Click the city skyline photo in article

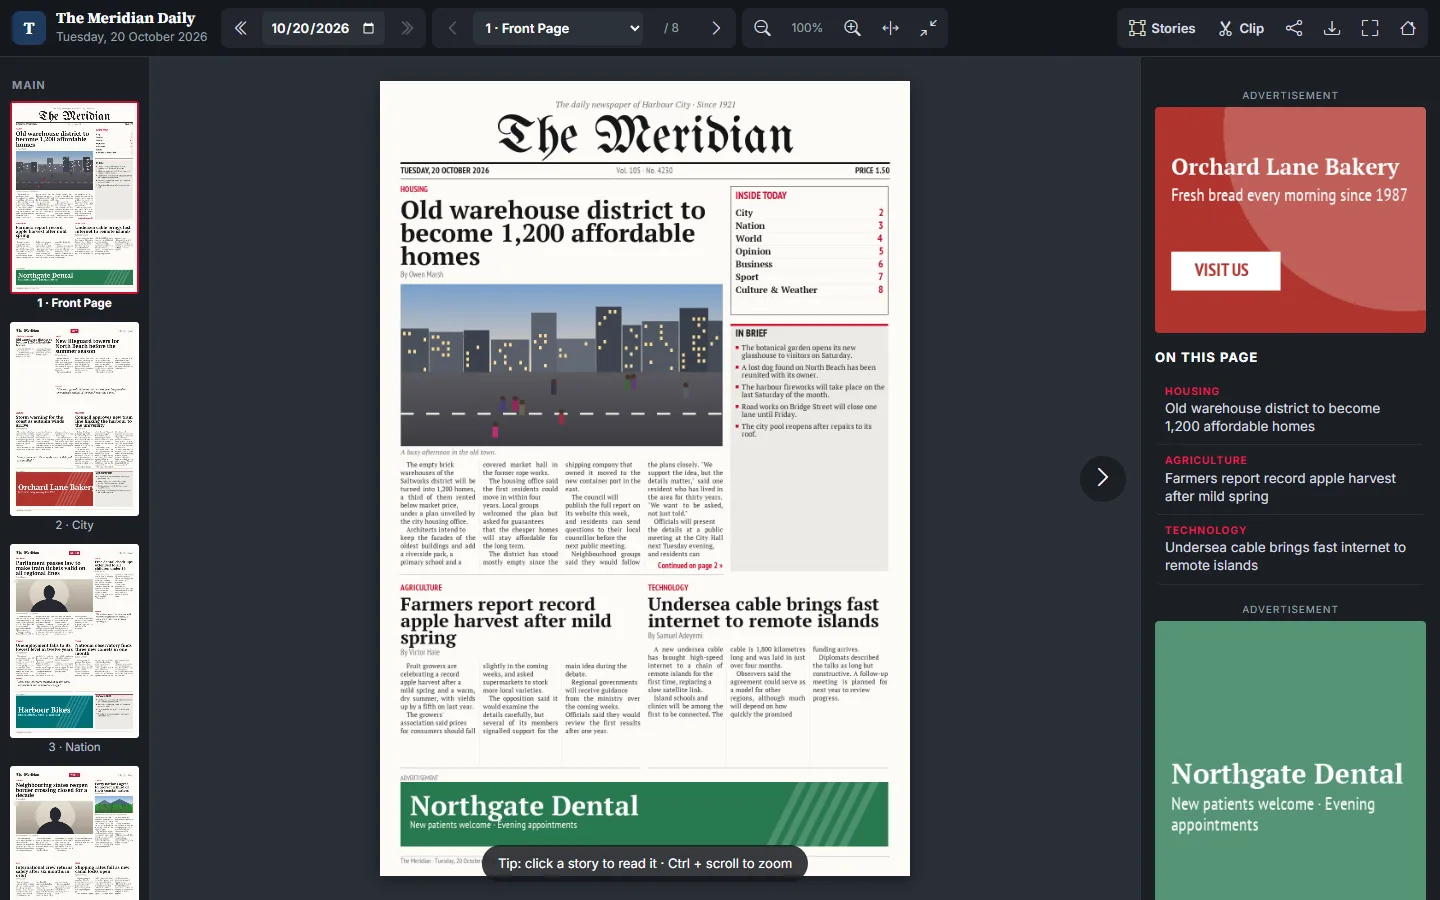click(561, 365)
